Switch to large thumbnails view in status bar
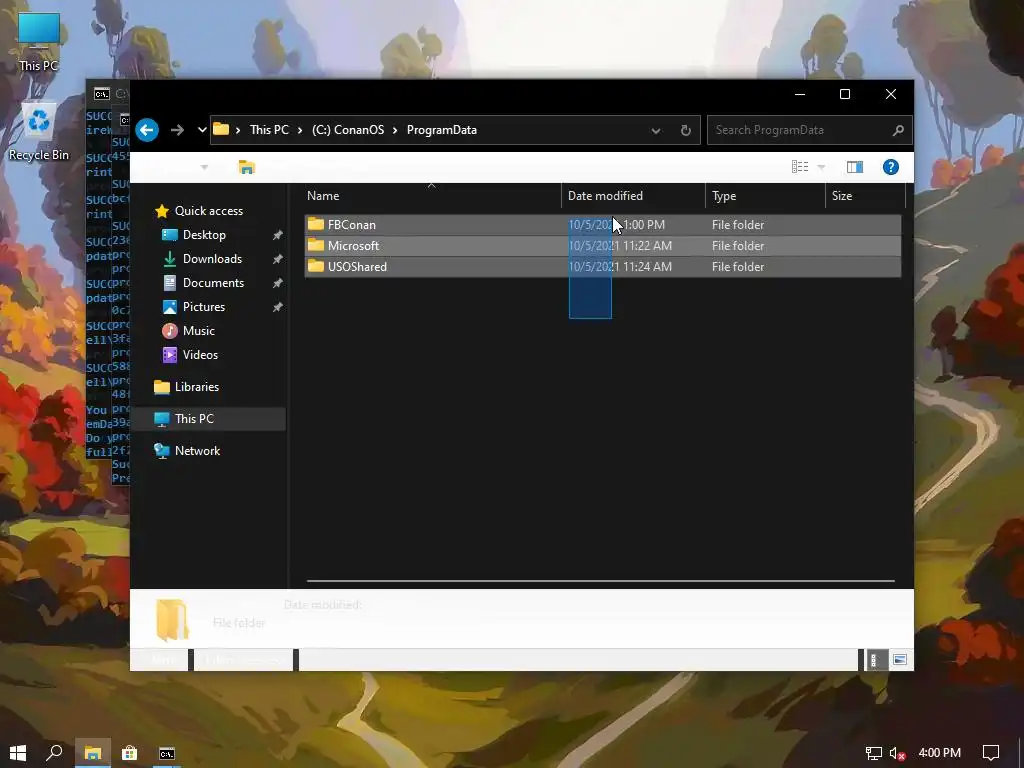1024x768 pixels. click(900, 660)
